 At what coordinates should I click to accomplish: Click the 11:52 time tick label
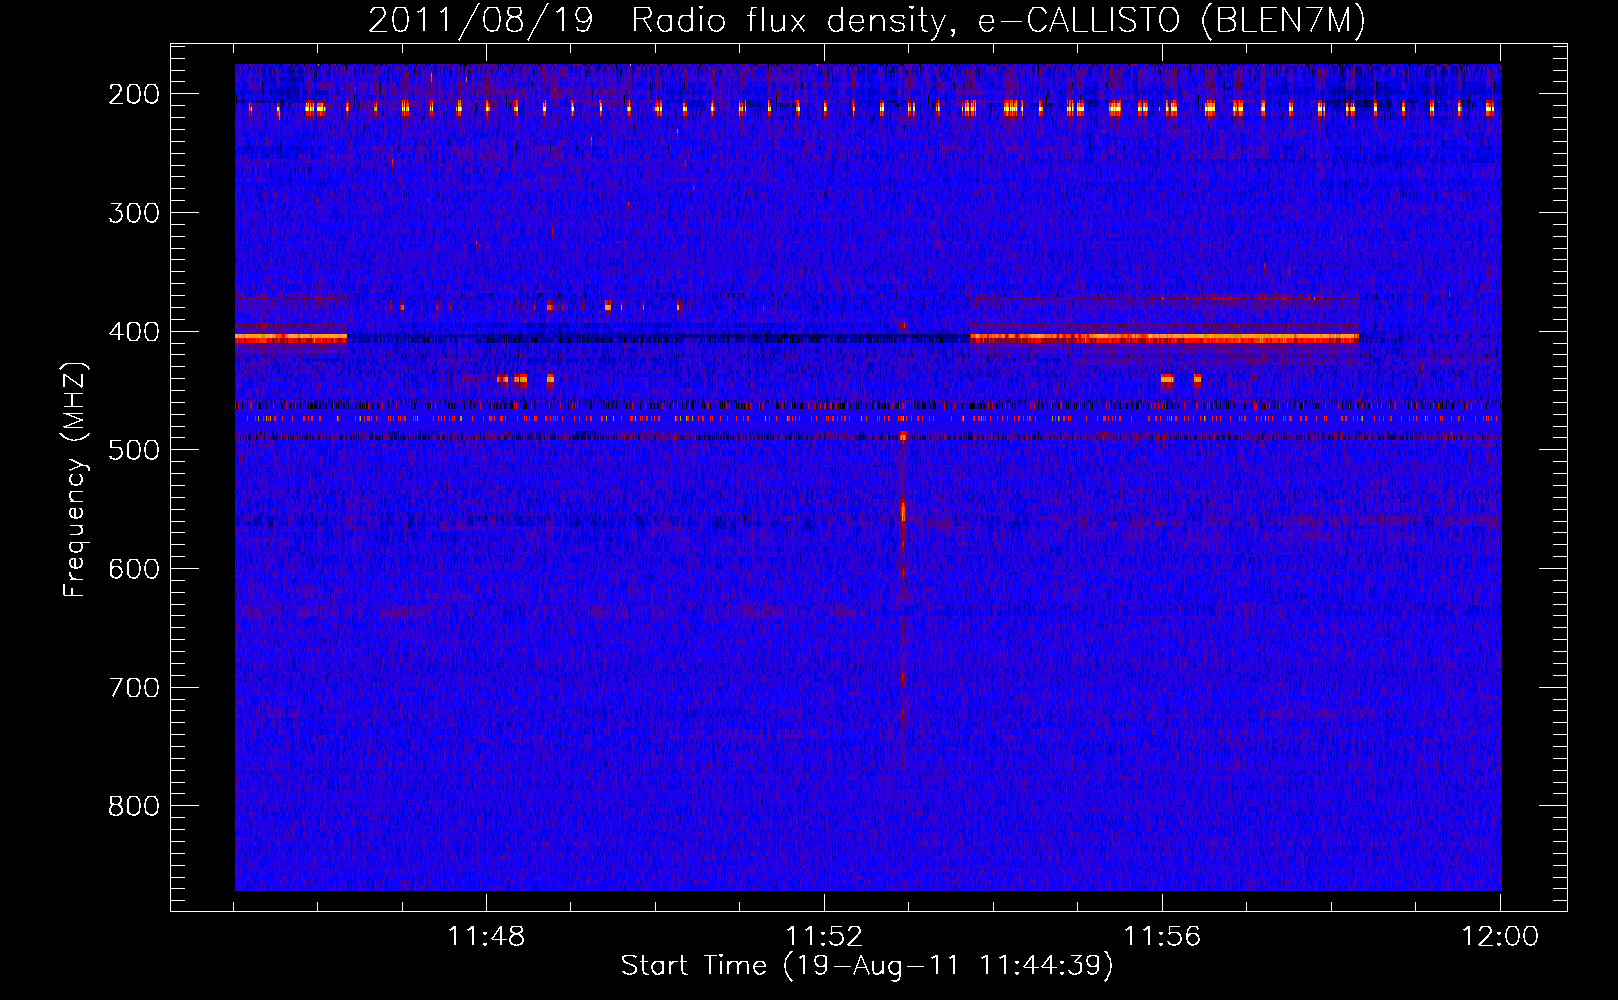tap(824, 937)
